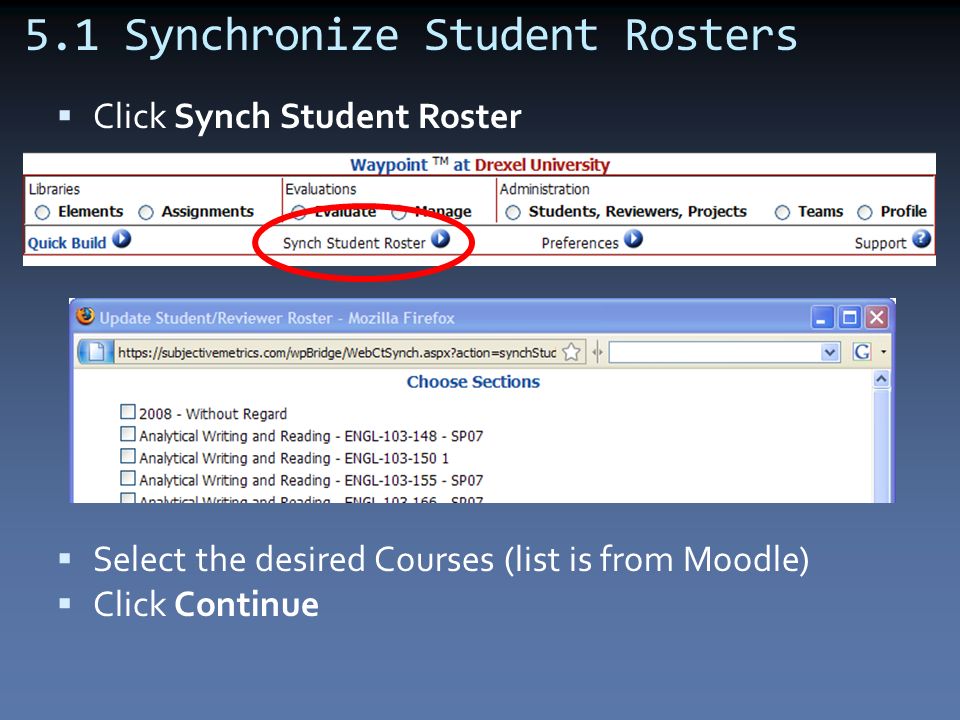Select the Manage radio button

399,212
